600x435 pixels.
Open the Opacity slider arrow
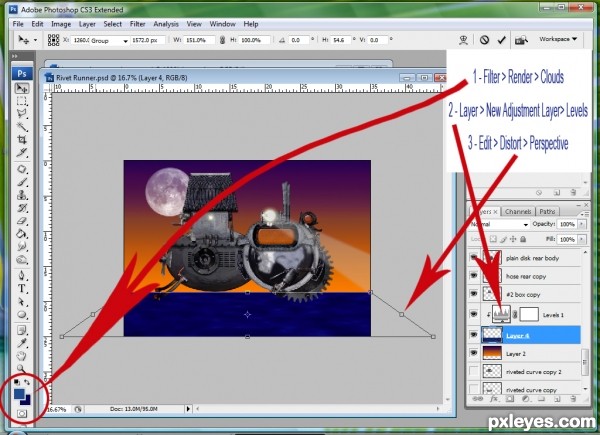tap(582, 224)
